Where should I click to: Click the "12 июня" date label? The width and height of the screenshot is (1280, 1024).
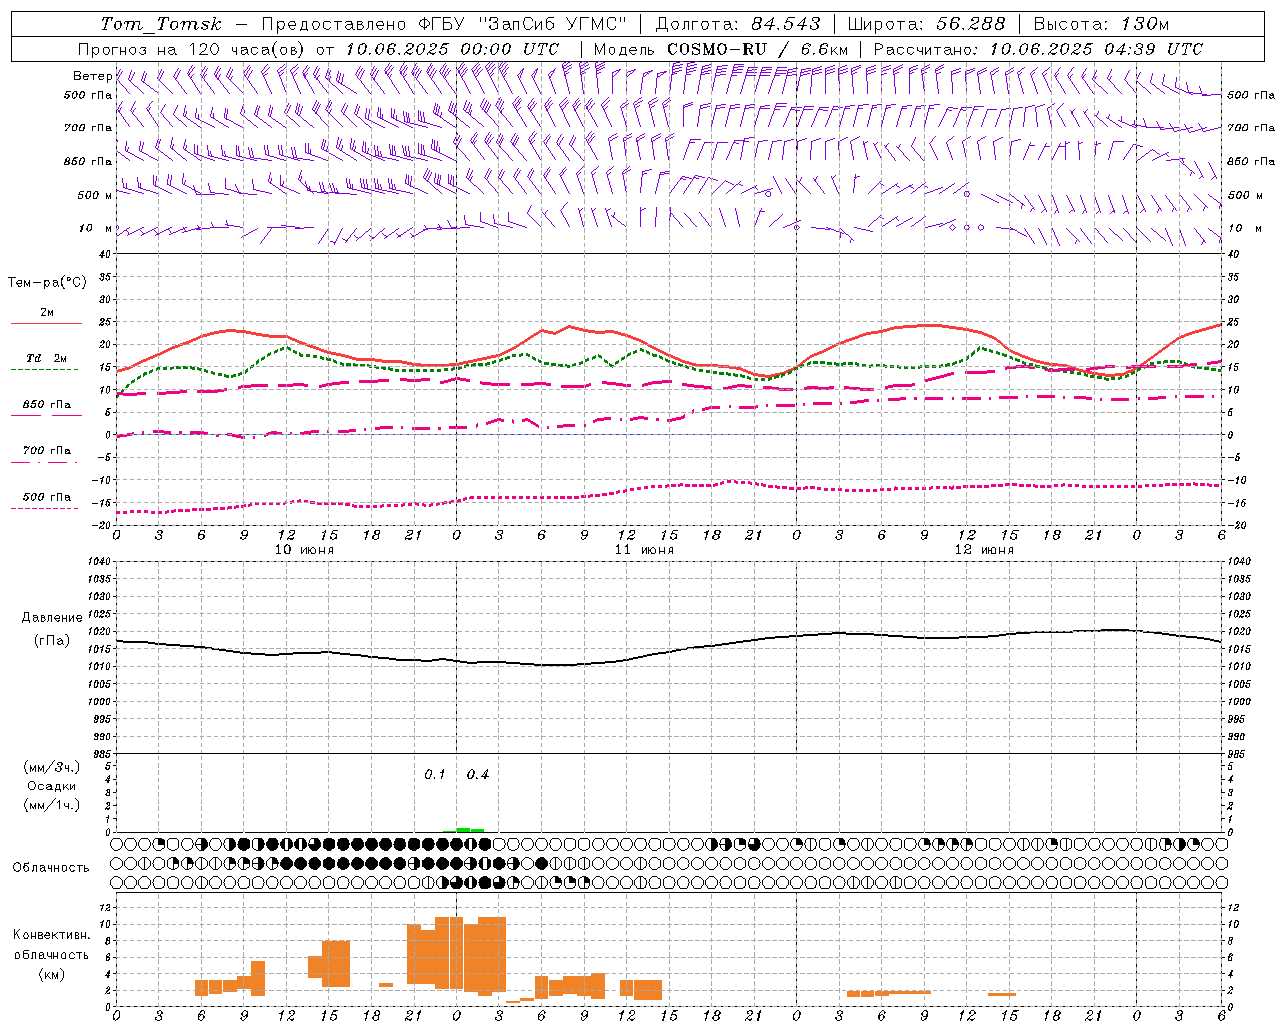coord(984,550)
